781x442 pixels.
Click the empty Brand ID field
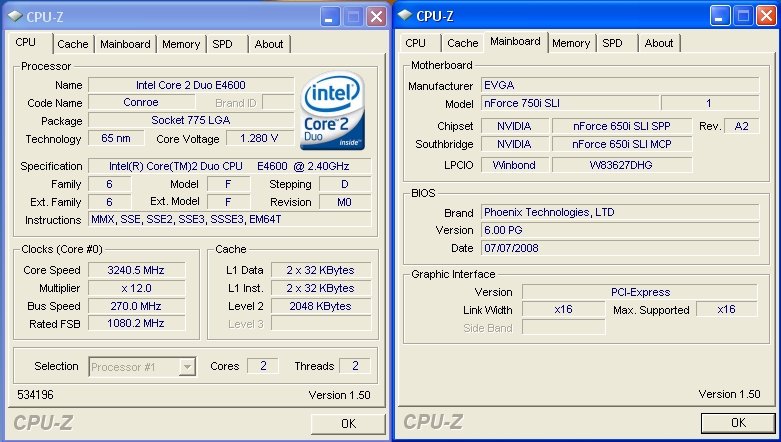point(278,103)
